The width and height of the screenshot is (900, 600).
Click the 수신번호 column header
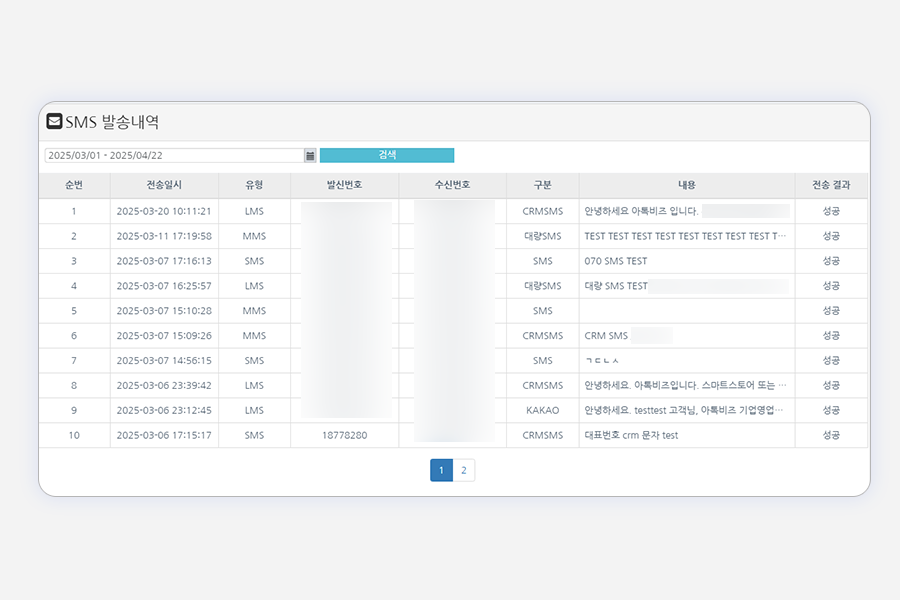pyautogui.click(x=452, y=185)
